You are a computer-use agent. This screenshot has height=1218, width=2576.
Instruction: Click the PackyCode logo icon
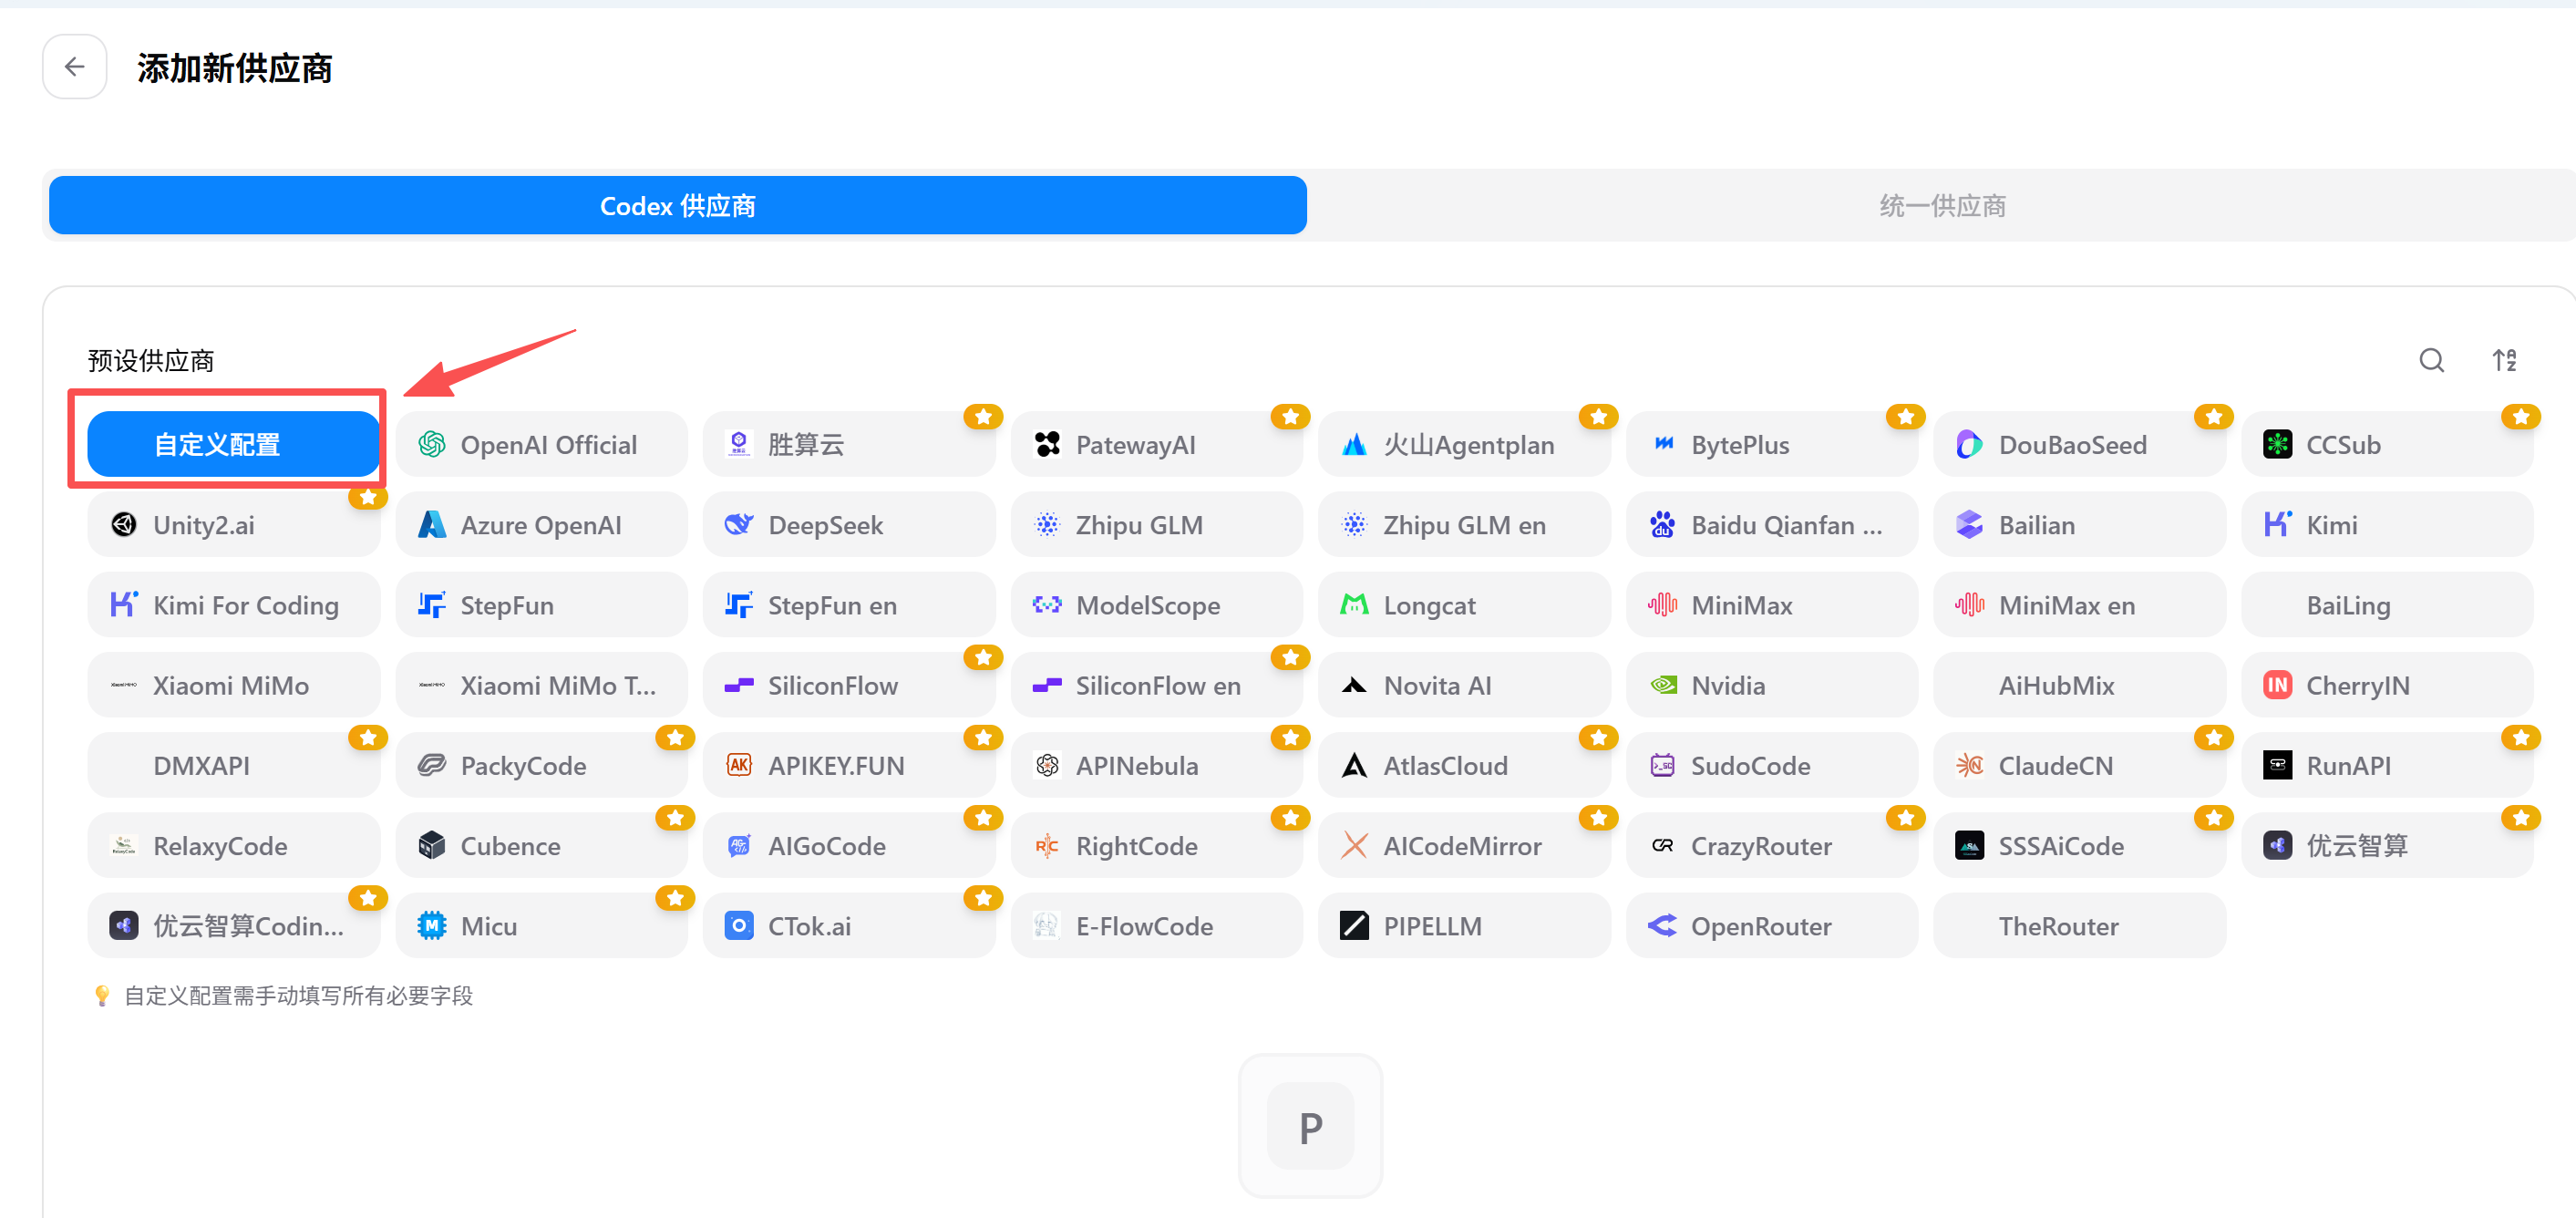click(x=432, y=765)
